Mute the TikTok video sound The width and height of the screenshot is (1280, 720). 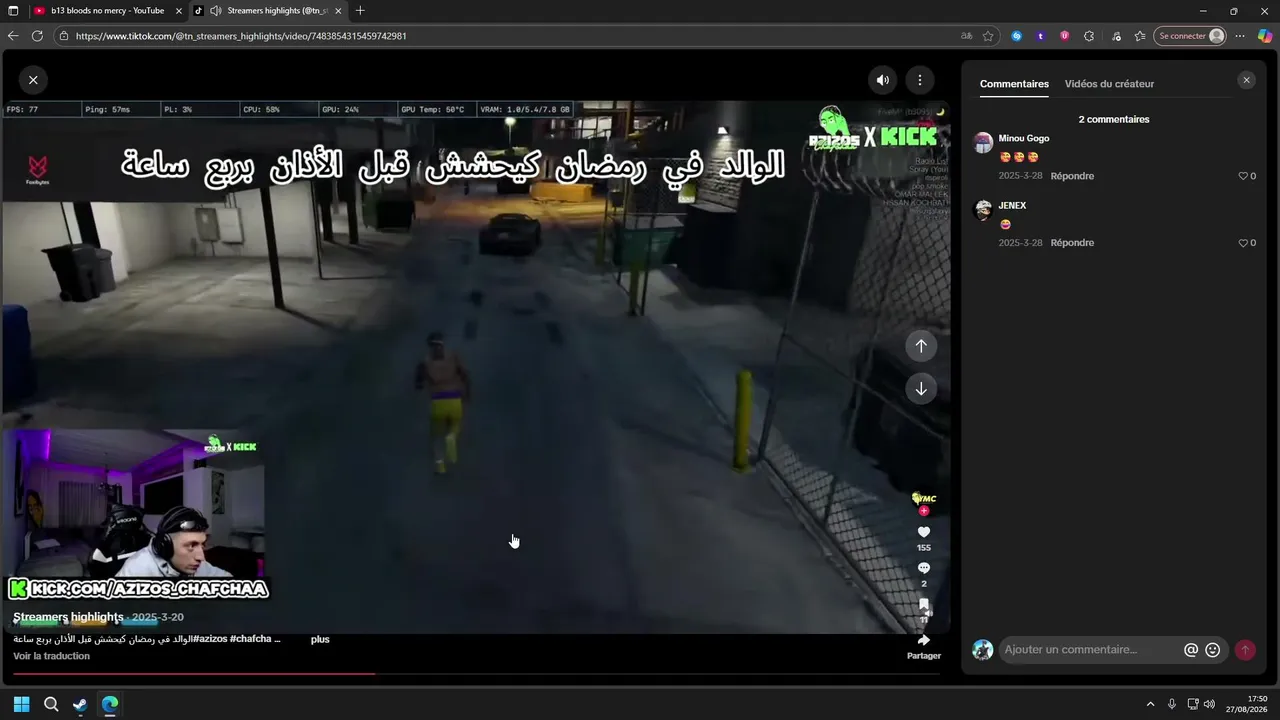pyautogui.click(x=883, y=80)
